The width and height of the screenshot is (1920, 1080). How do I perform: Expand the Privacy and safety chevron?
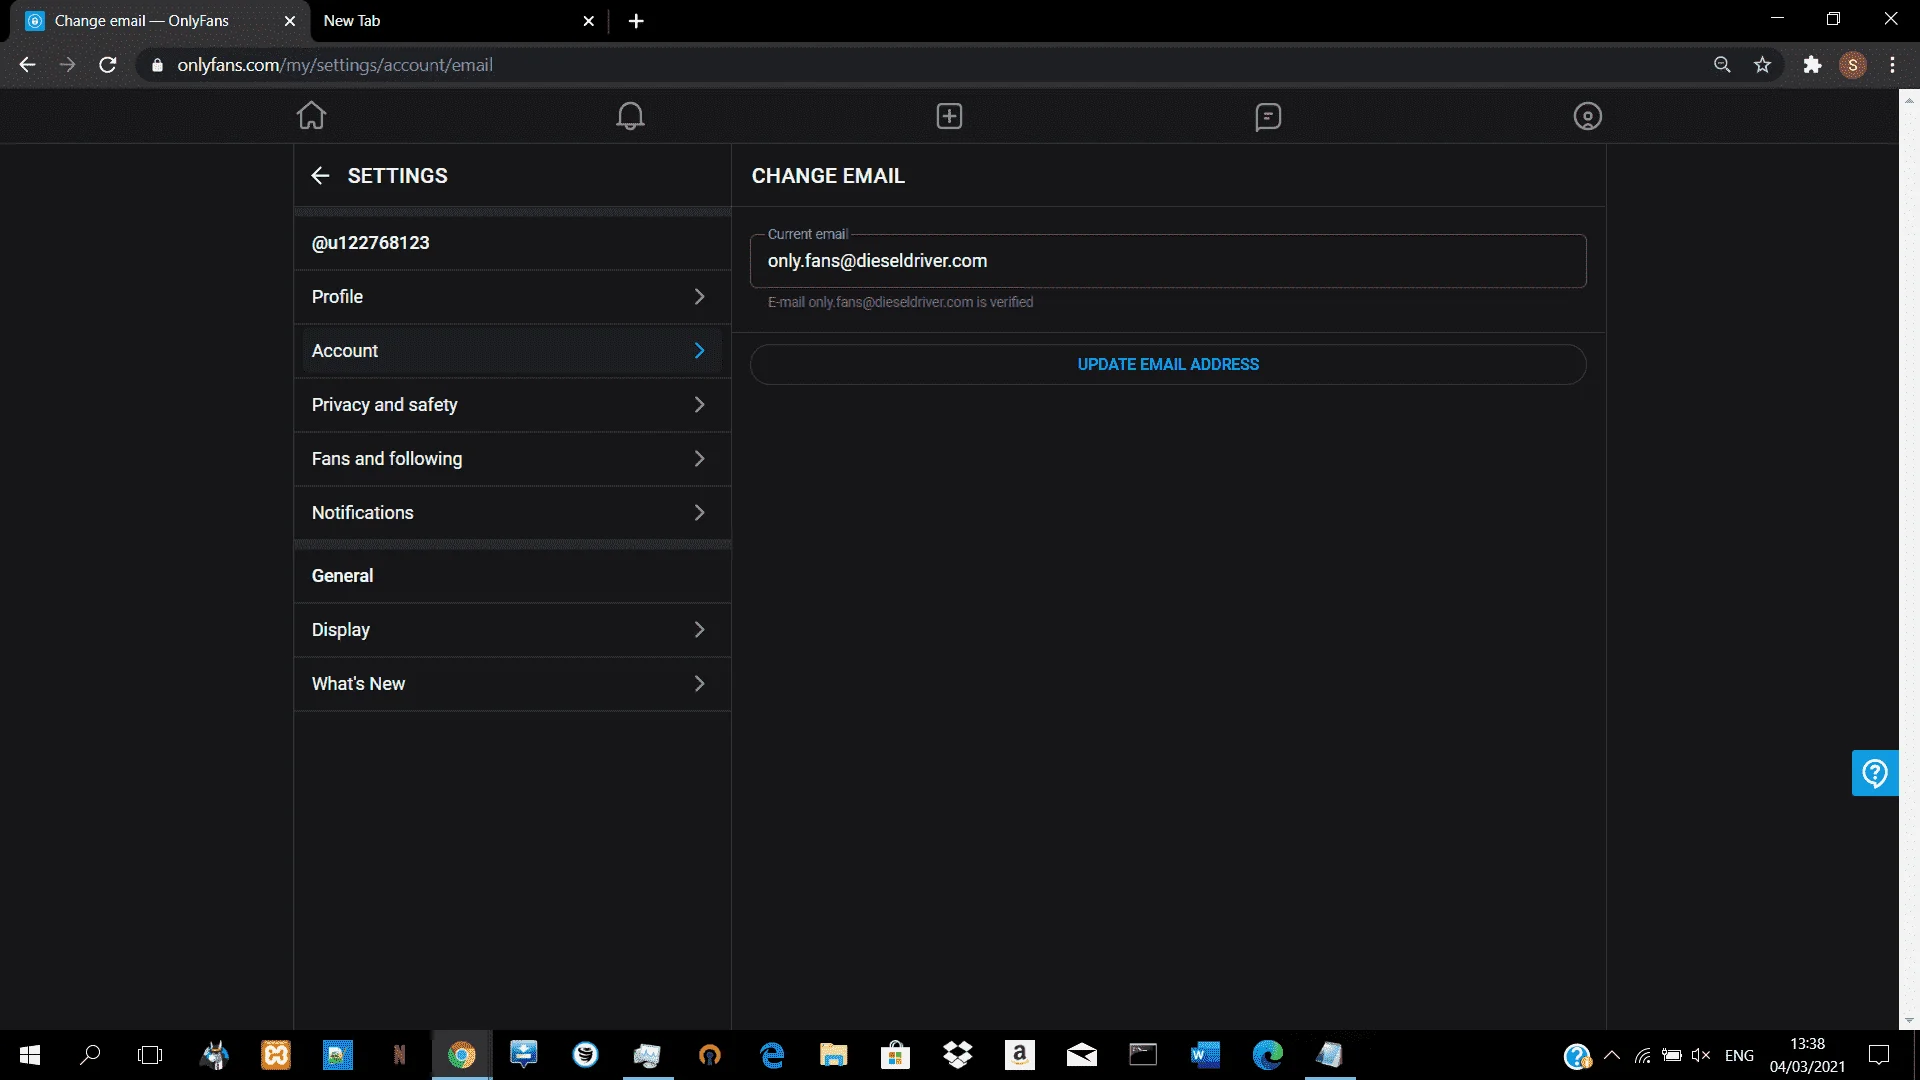click(x=699, y=405)
